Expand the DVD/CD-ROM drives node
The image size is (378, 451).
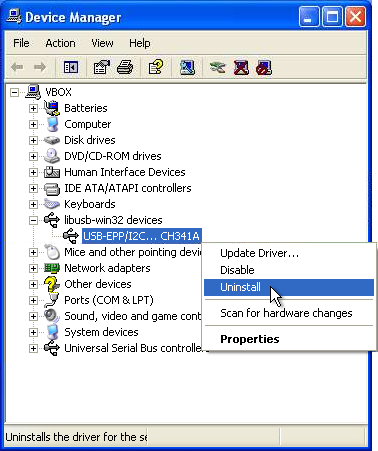click(x=33, y=156)
